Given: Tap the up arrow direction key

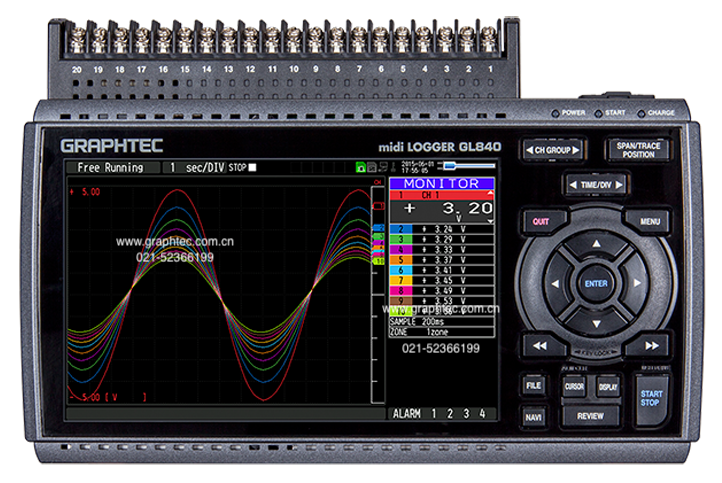Looking at the screenshot, I should point(596,244).
